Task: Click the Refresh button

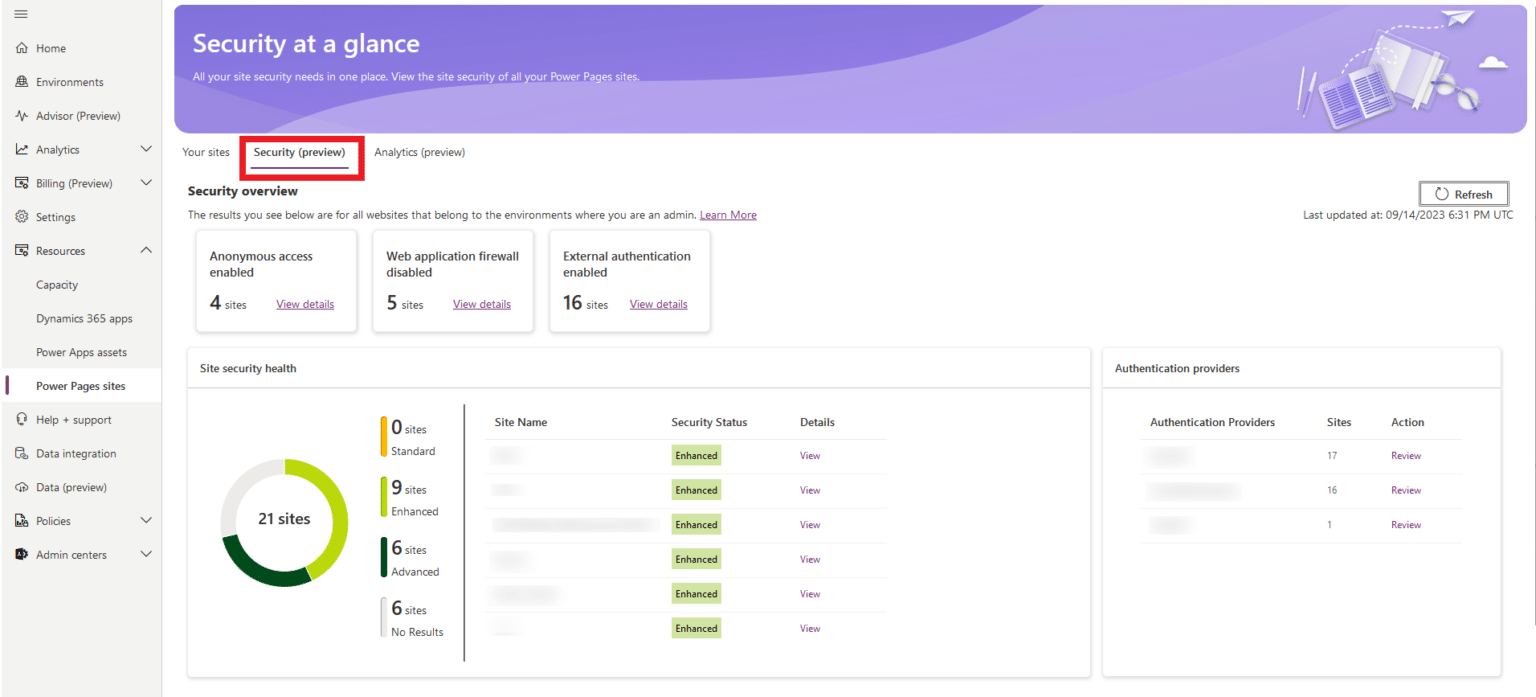Action: [1463, 193]
